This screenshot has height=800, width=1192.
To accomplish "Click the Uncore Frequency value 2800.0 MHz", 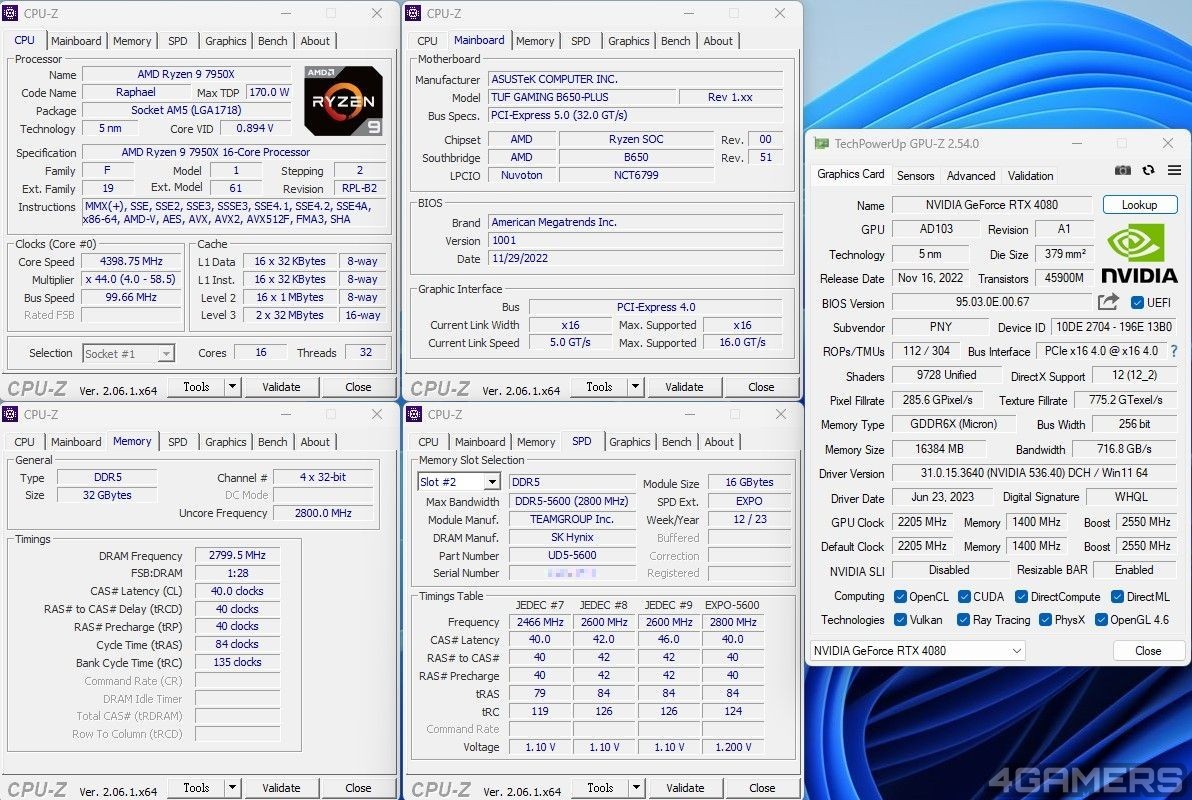I will [323, 513].
